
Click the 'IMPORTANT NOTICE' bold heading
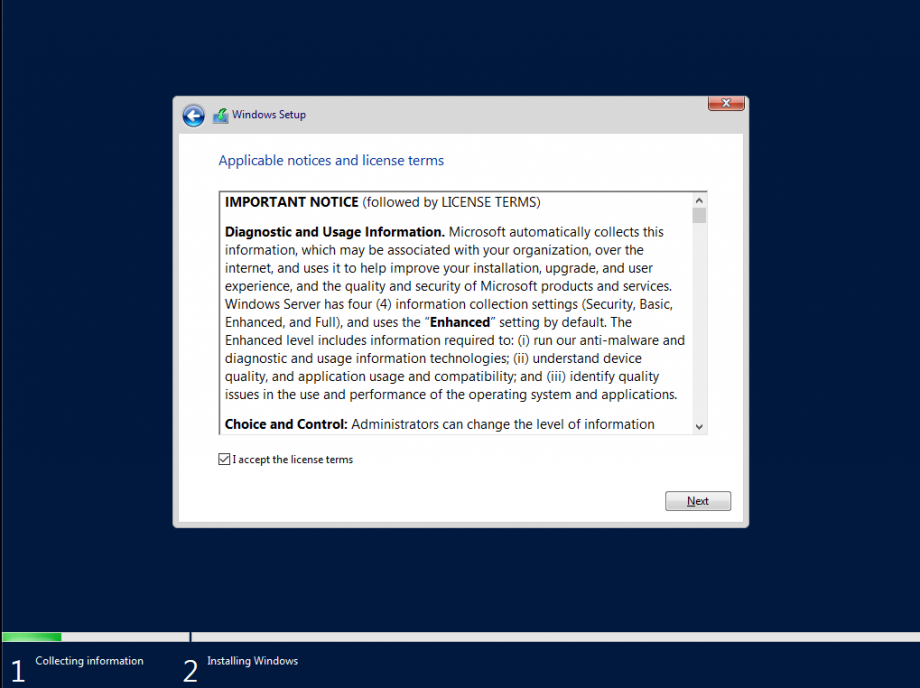tap(289, 202)
